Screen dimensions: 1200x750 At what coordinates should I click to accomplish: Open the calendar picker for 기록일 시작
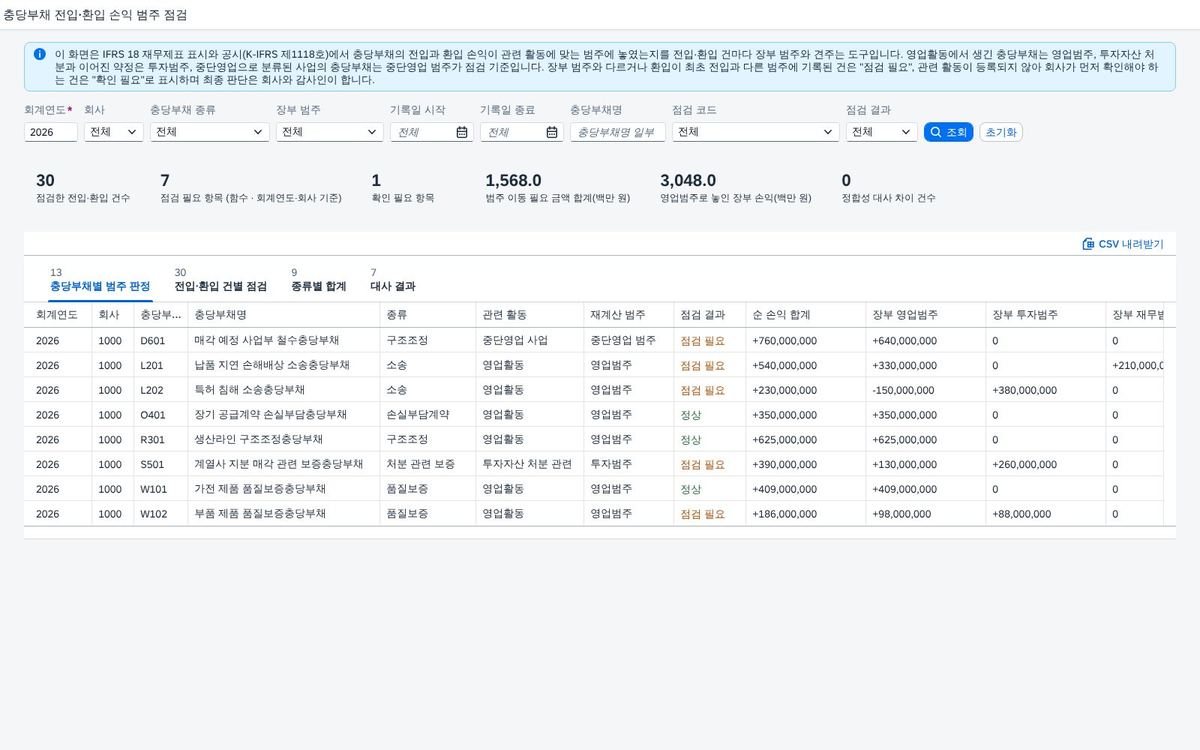tap(461, 132)
